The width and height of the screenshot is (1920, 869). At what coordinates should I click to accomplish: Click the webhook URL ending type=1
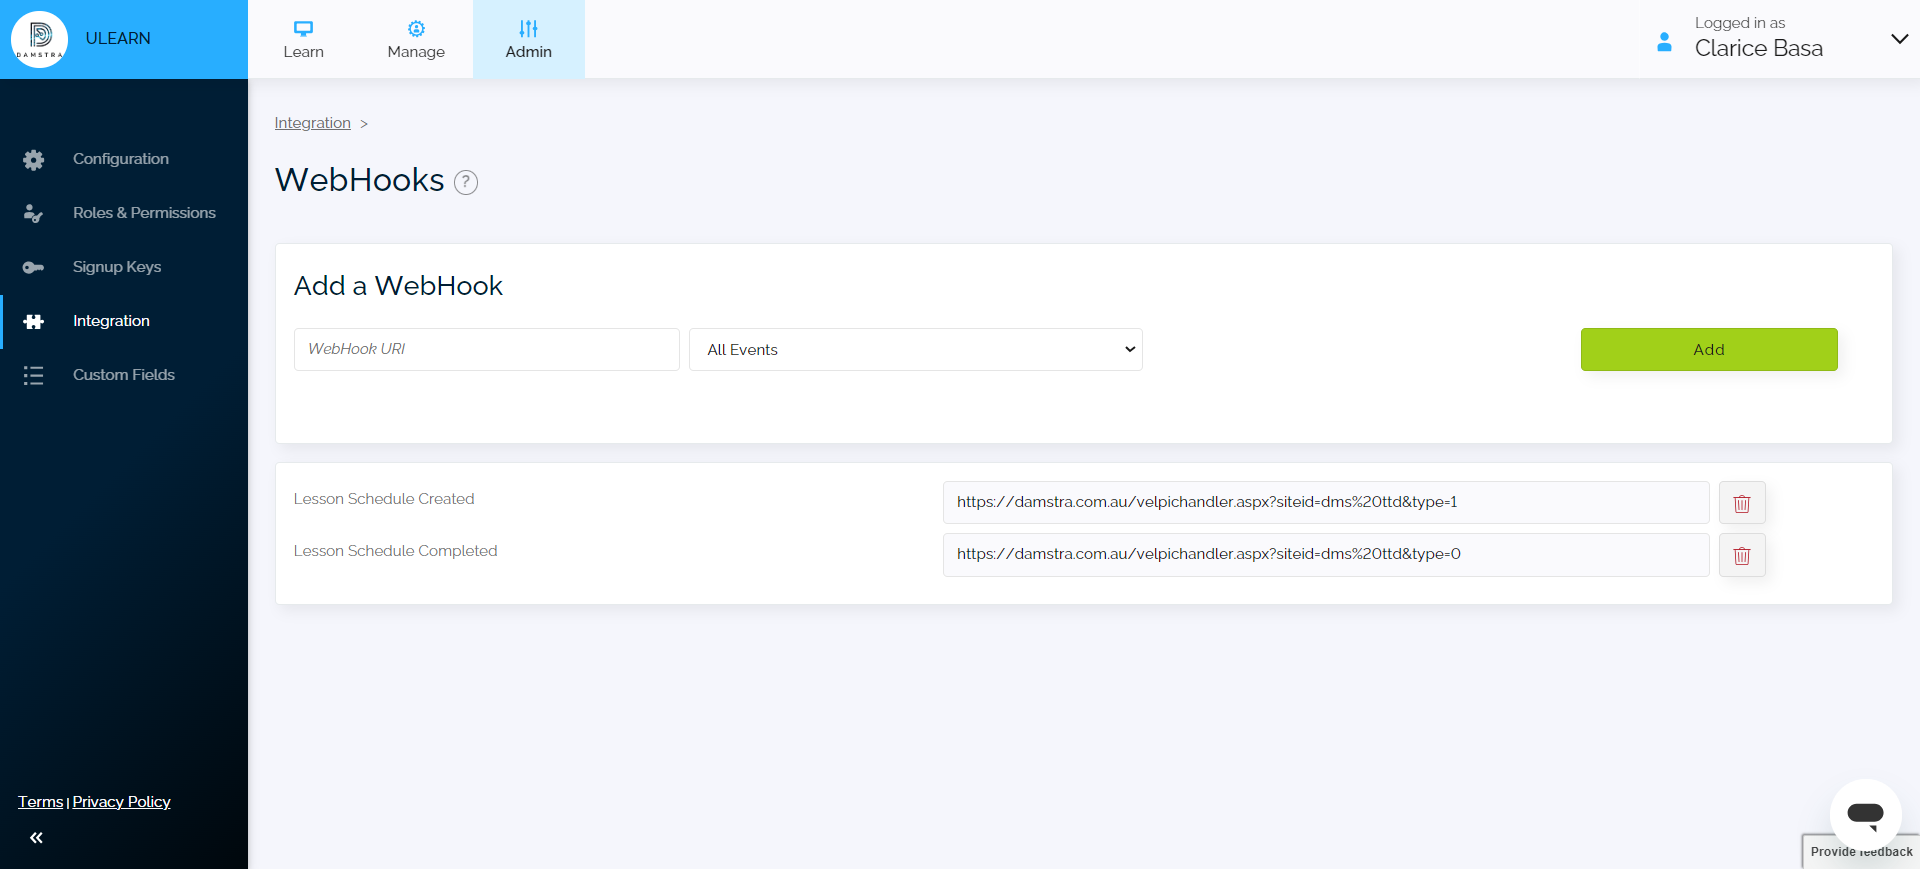tap(1326, 503)
